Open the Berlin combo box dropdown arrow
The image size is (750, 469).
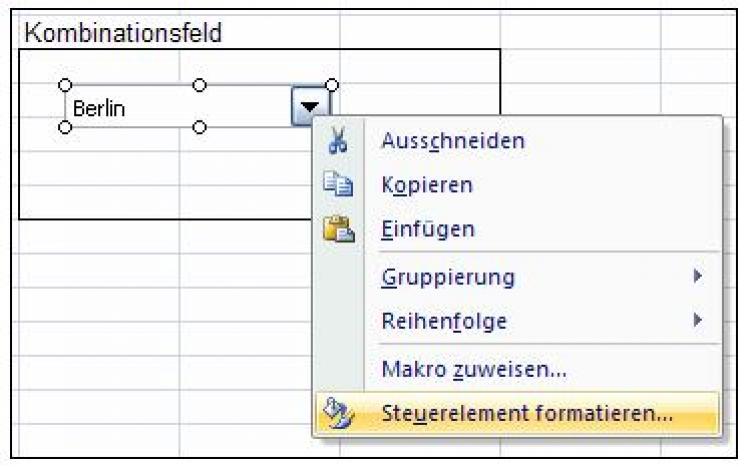click(x=305, y=107)
